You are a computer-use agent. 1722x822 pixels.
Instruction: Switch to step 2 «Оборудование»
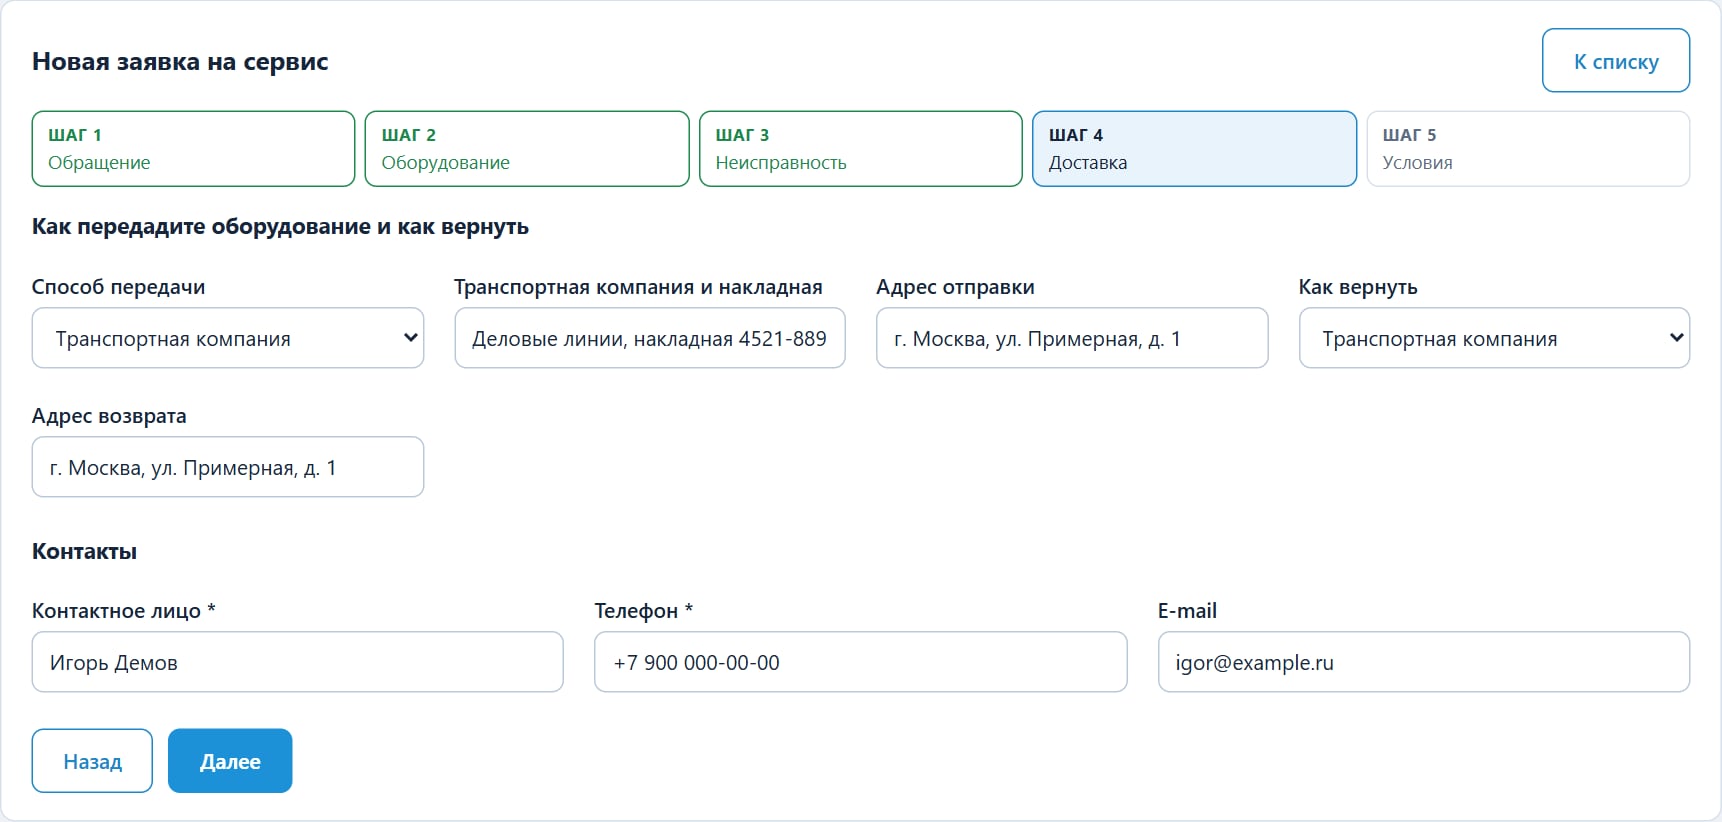(527, 149)
